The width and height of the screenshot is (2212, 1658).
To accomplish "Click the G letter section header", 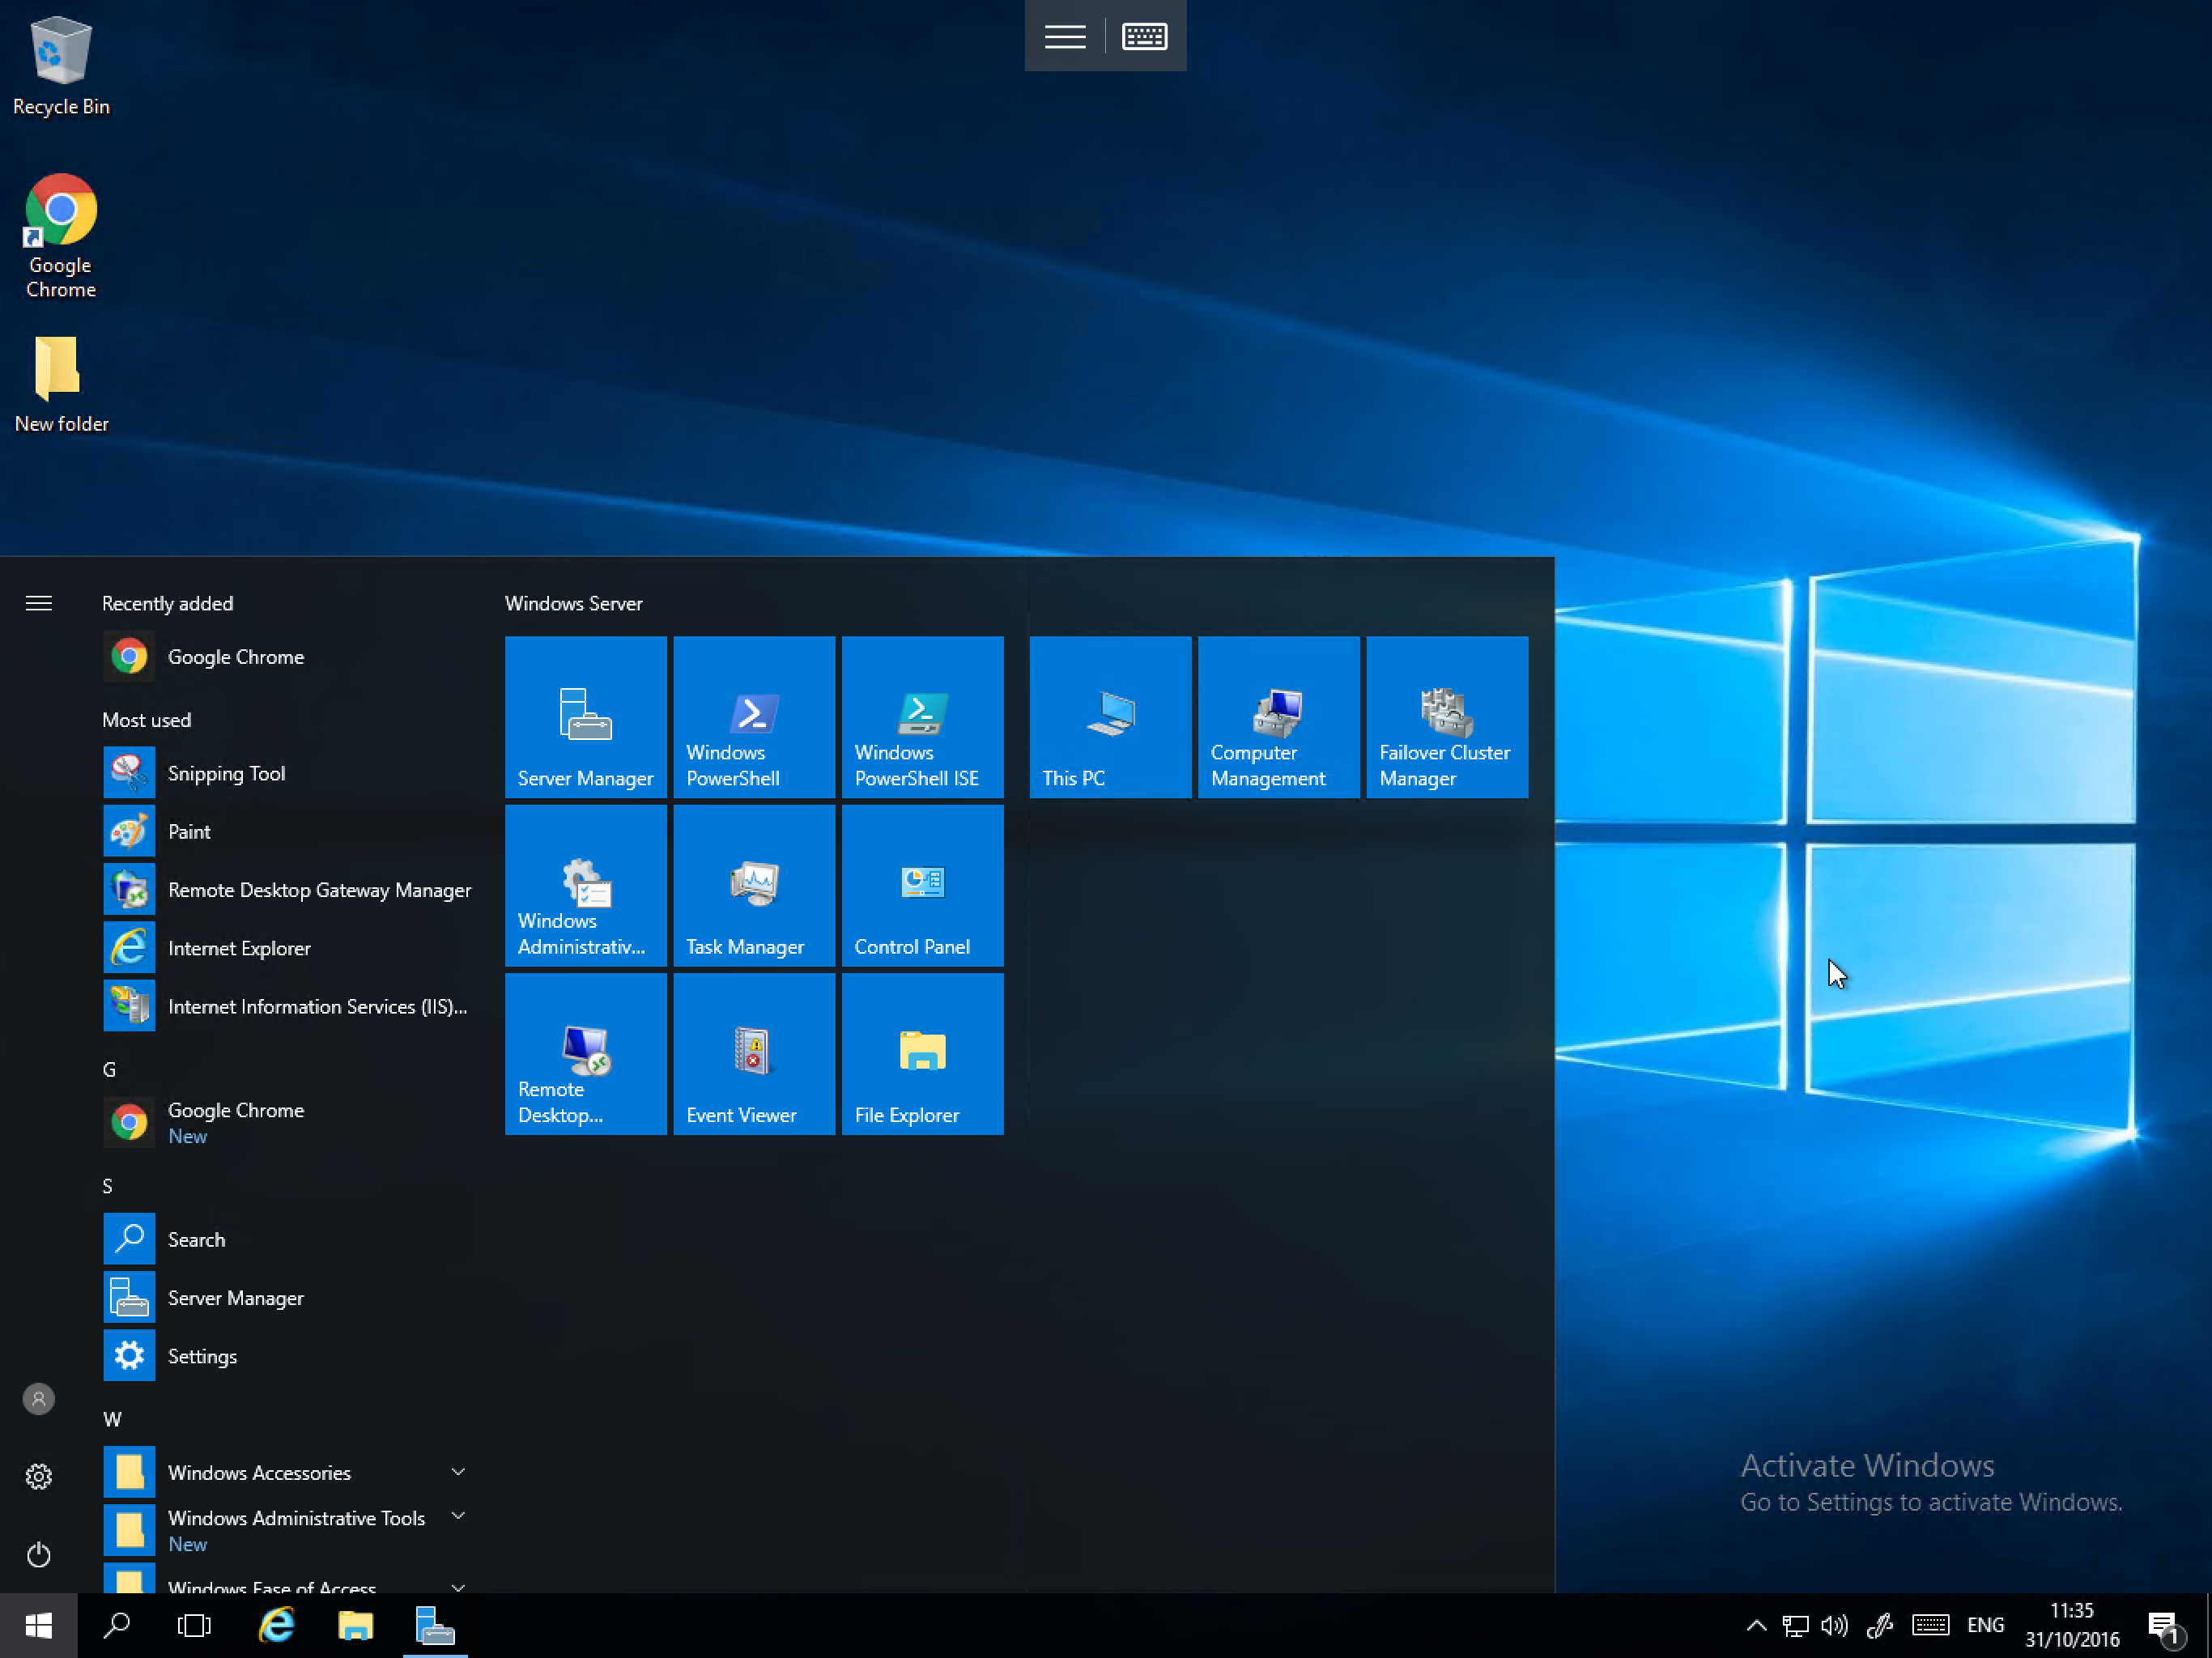I will pyautogui.click(x=109, y=1069).
